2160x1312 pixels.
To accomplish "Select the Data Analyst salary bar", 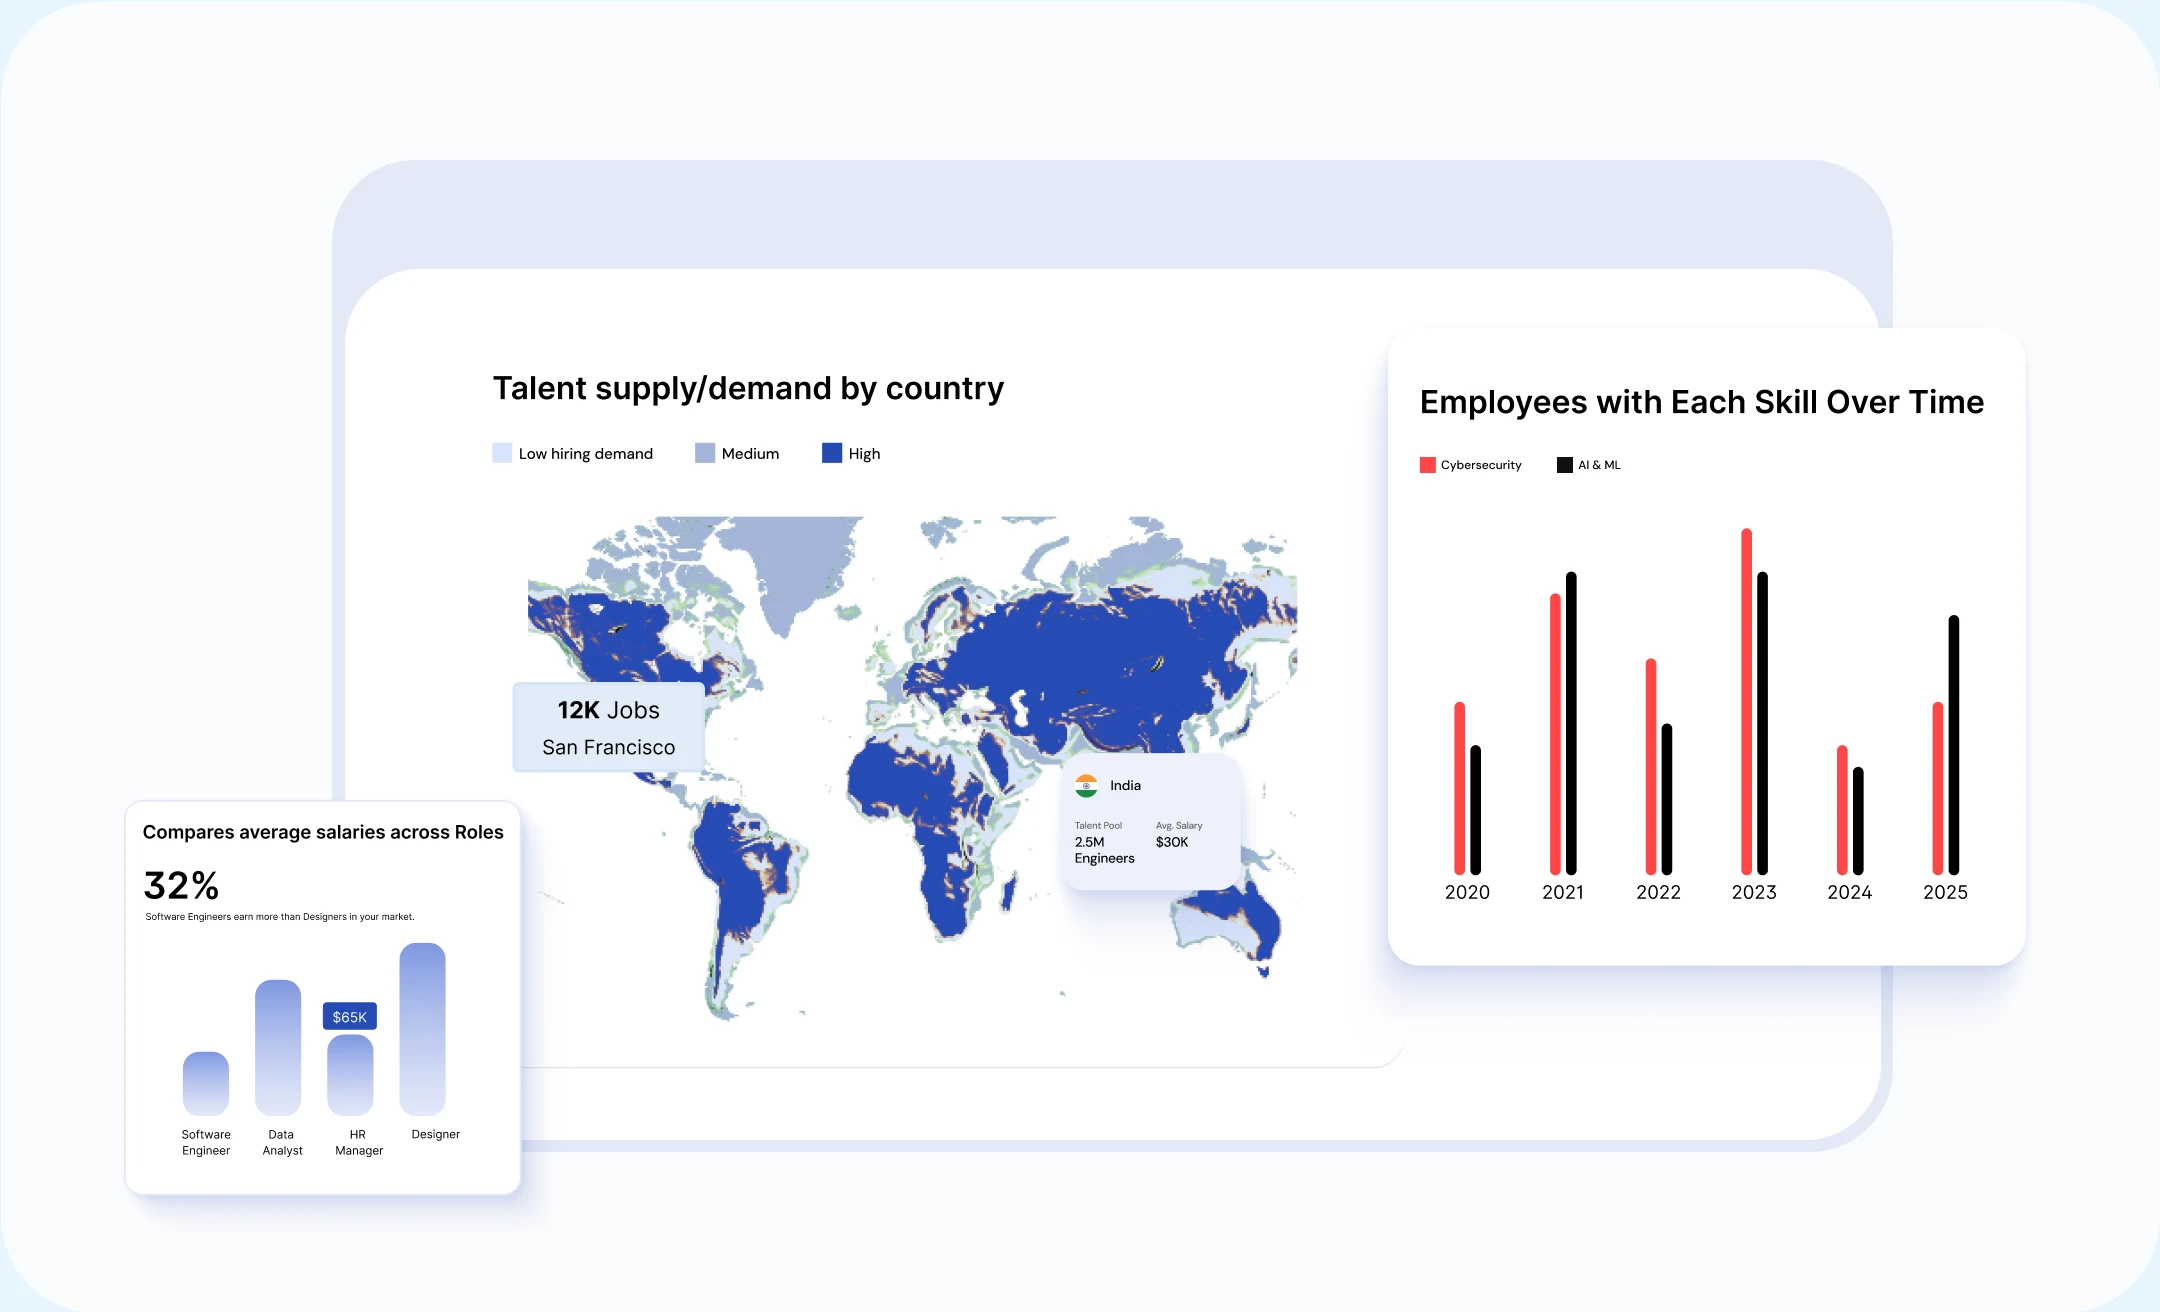I will tap(278, 1047).
